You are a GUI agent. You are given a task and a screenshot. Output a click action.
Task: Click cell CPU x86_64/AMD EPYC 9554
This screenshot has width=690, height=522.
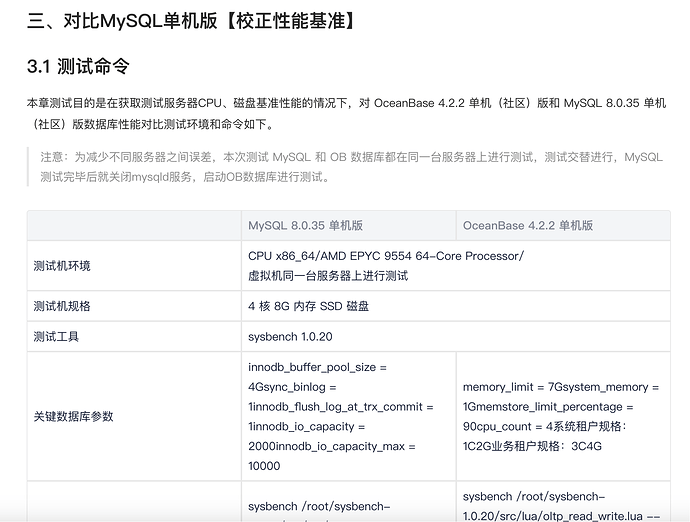pyautogui.click(x=455, y=266)
